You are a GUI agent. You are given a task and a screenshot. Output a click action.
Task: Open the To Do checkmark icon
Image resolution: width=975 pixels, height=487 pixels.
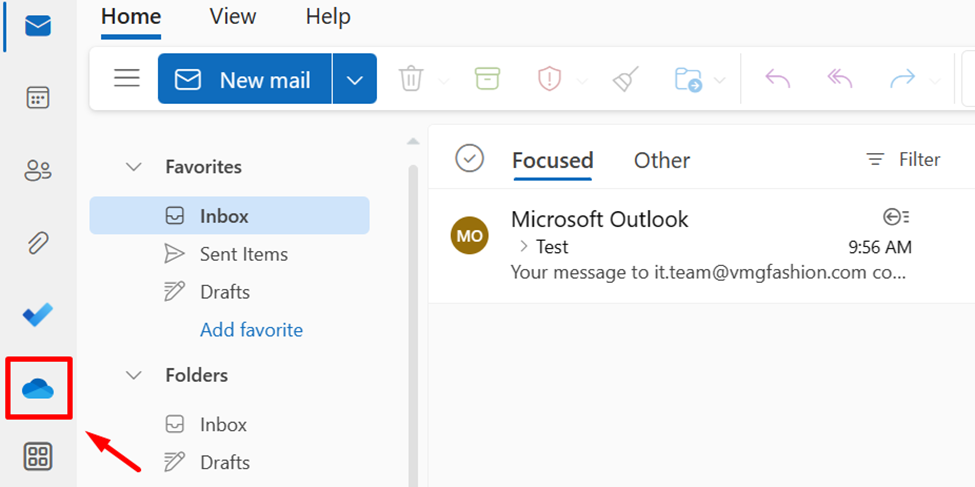pyautogui.click(x=38, y=315)
